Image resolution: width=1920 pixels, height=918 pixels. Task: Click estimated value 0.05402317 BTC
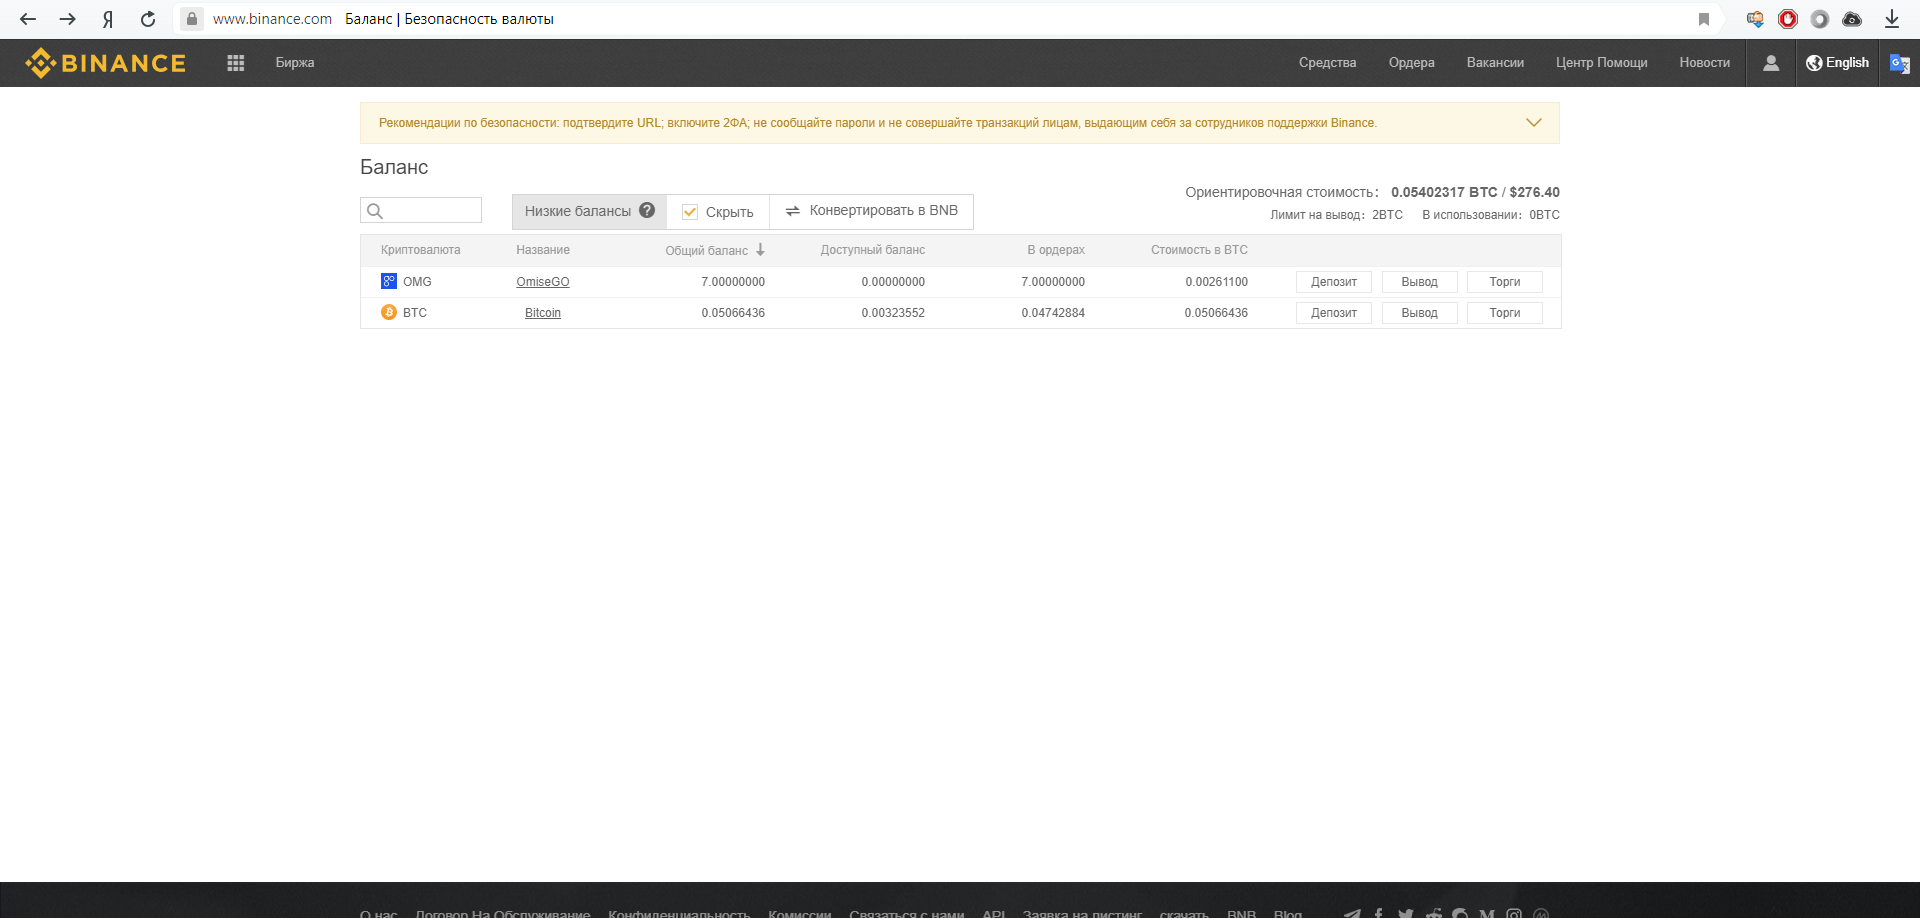1444,192
